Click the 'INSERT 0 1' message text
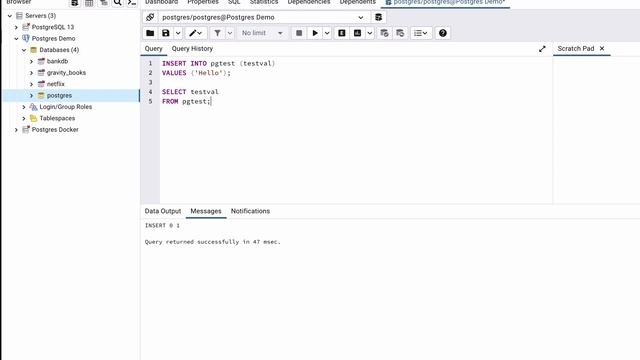640x360 pixels. (x=162, y=225)
